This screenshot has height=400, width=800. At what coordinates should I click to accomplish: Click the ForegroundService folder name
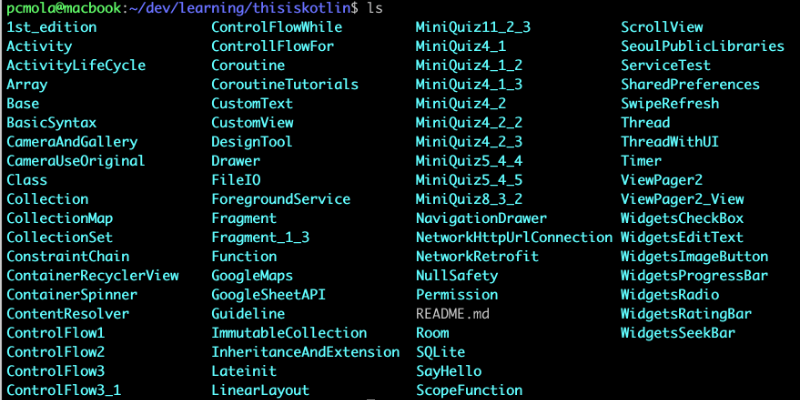coord(281,199)
